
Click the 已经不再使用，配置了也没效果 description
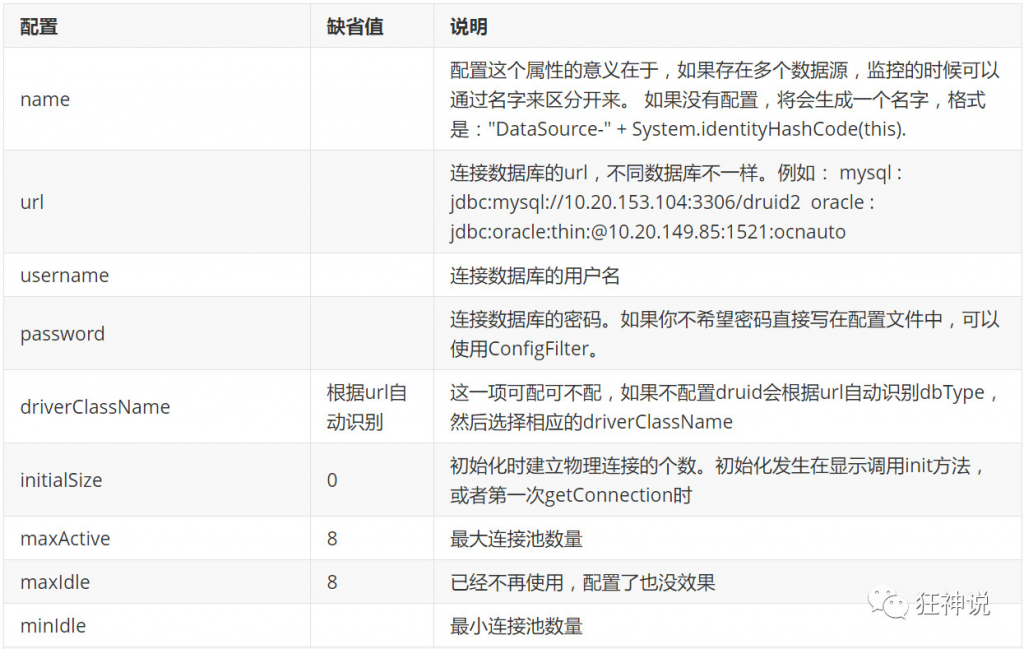(x=583, y=582)
